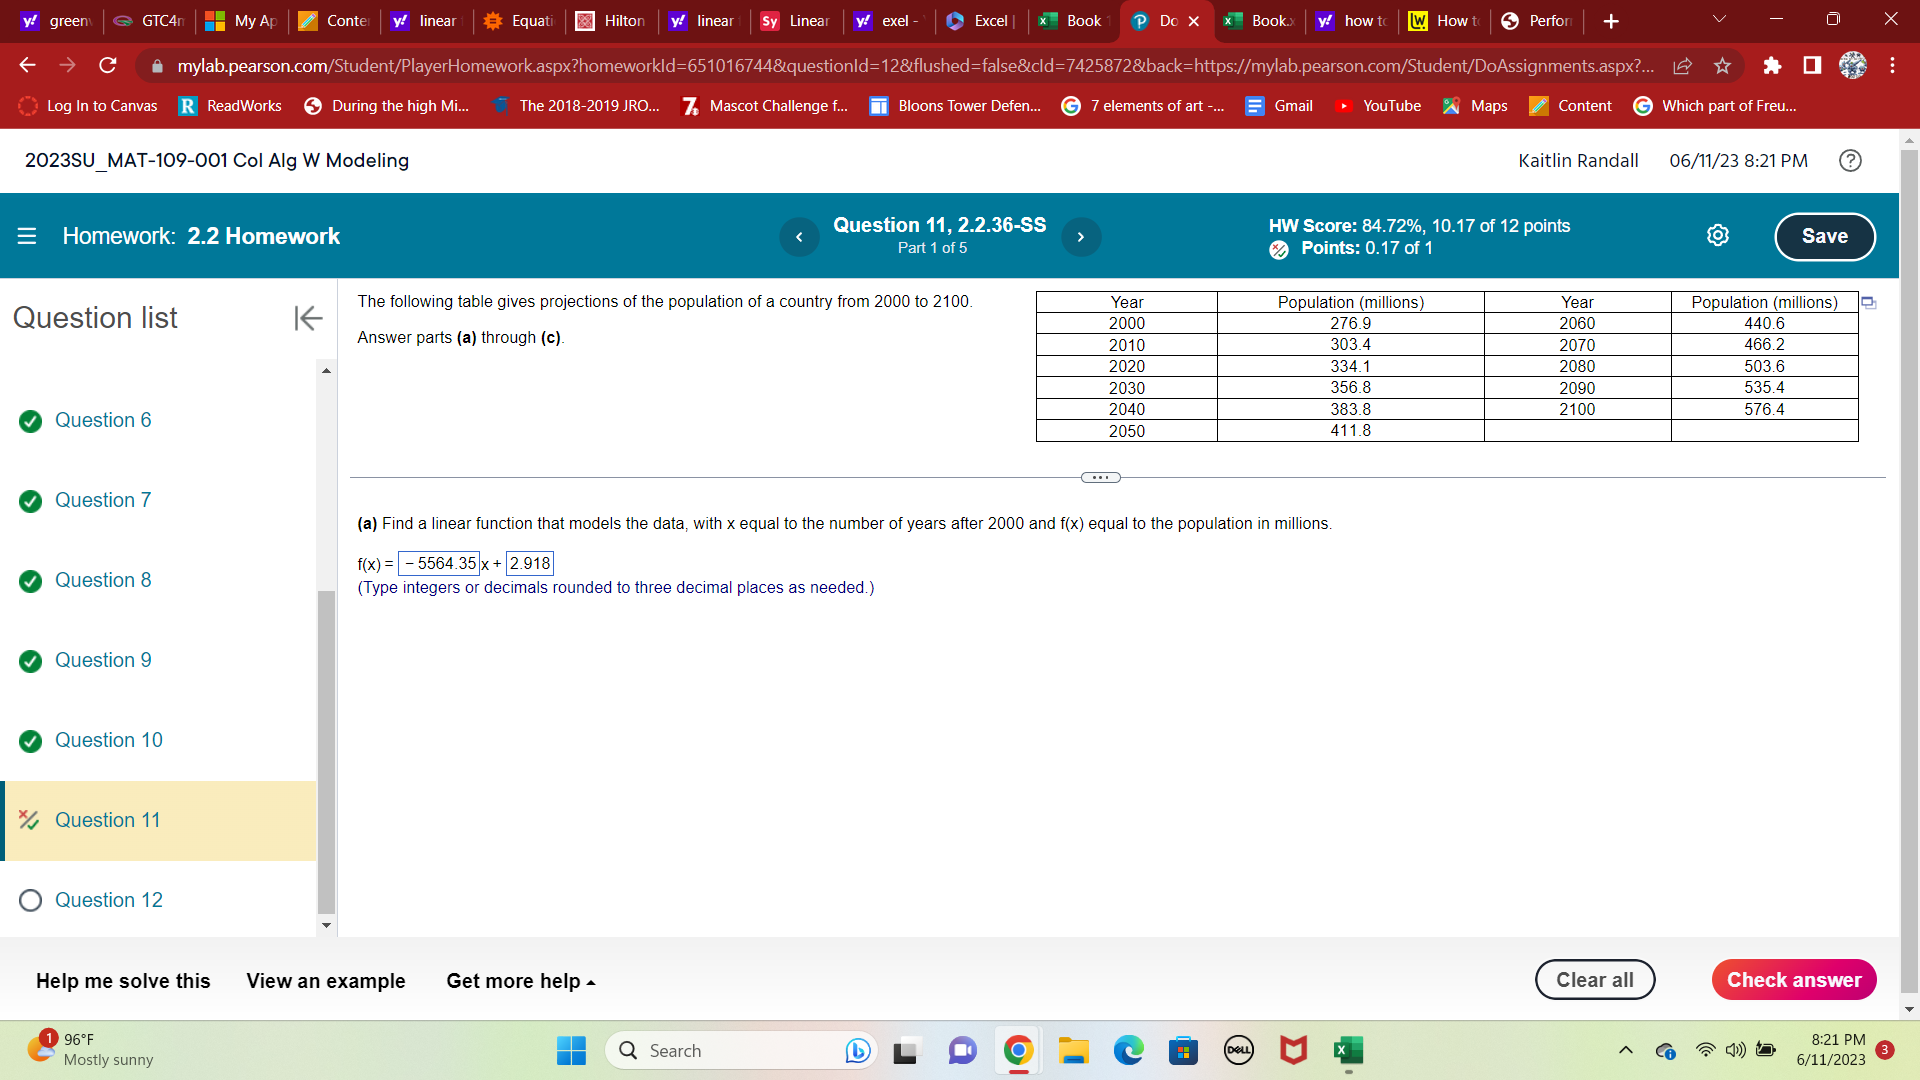Screen dimensions: 1920x1080
Task: Click the Clear all button
Action: click(1594, 980)
